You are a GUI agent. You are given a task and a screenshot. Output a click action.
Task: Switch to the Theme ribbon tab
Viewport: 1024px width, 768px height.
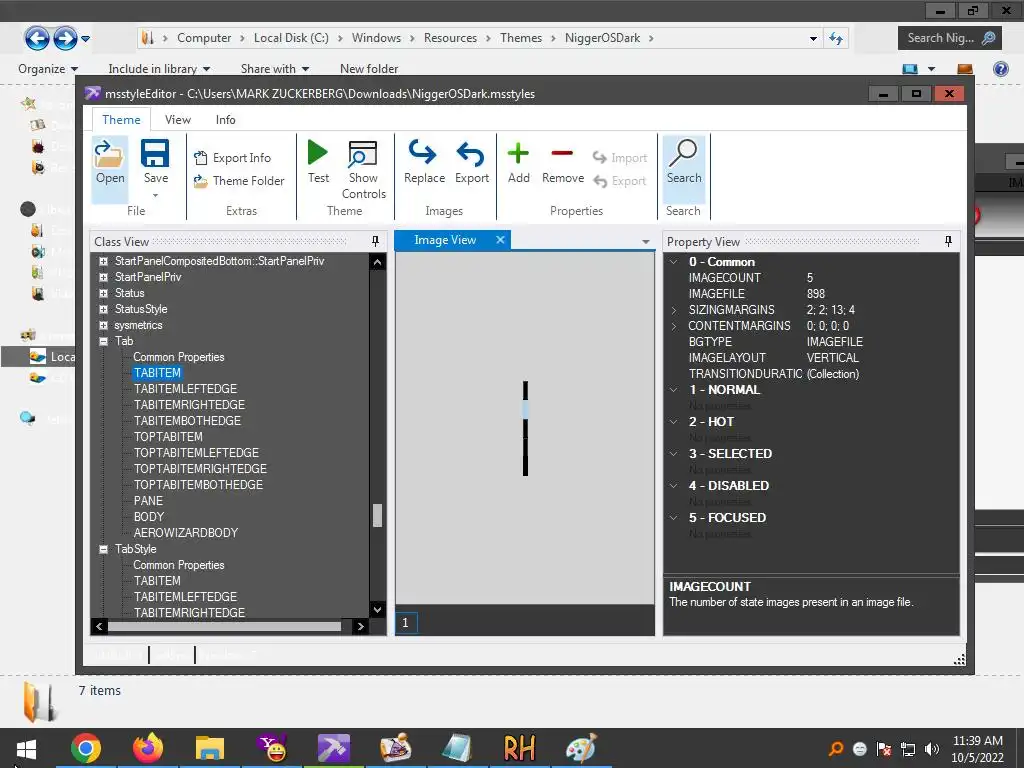click(x=121, y=120)
